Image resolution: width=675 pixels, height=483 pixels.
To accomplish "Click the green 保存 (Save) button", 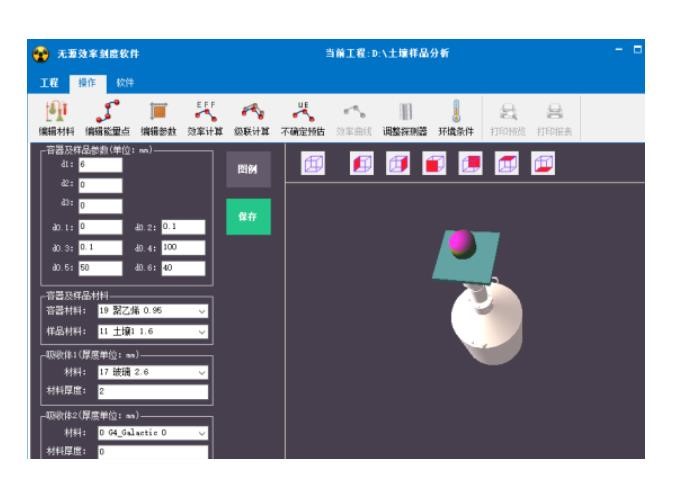I will click(247, 216).
